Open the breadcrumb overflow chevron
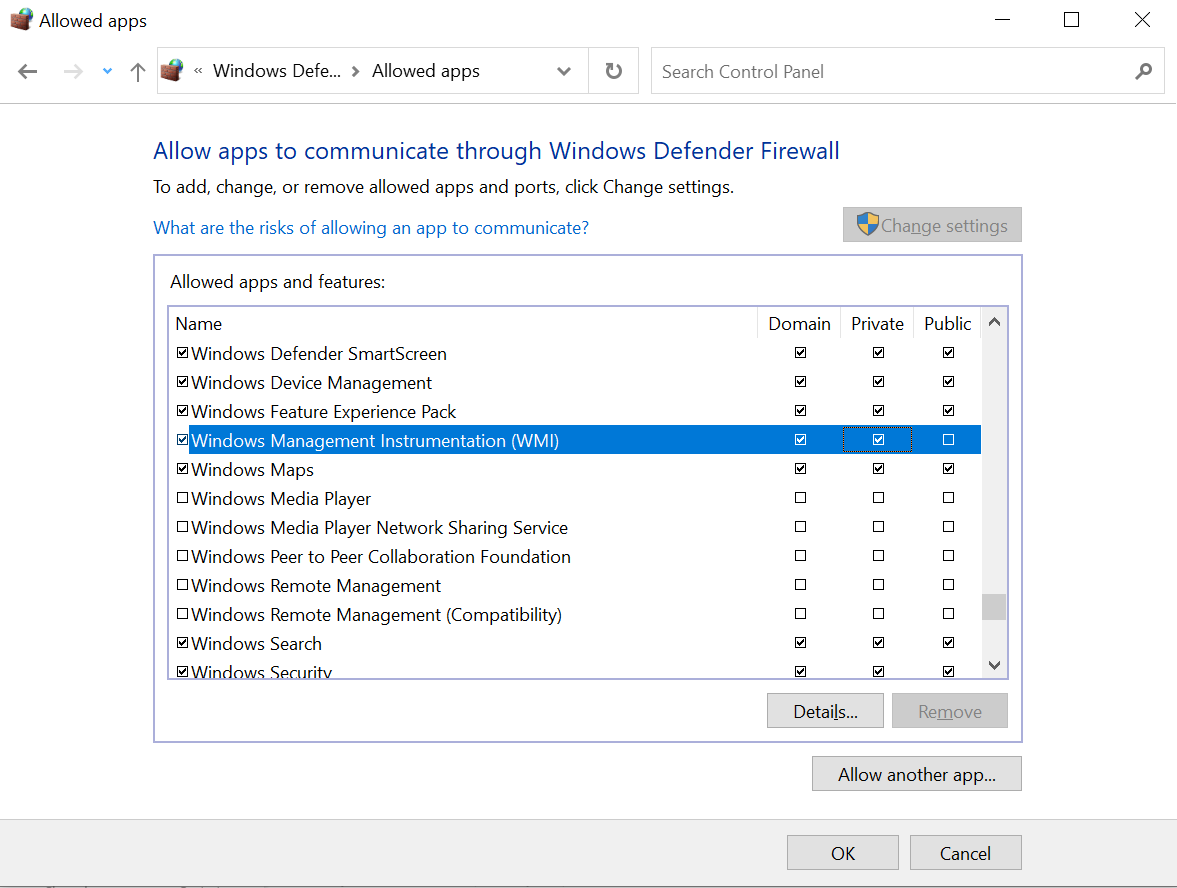 point(198,71)
